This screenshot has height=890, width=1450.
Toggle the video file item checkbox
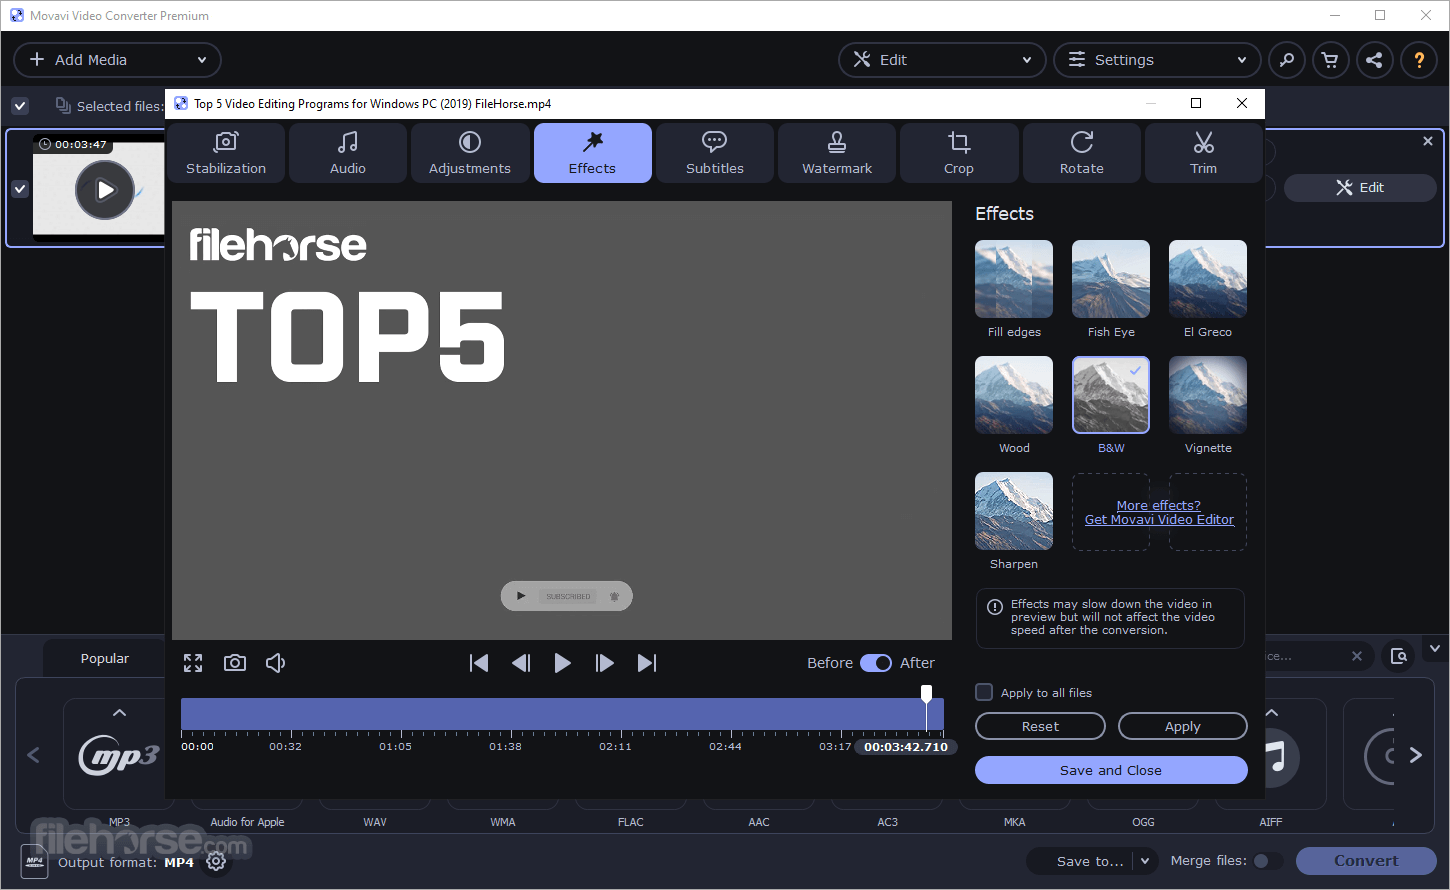(20, 188)
